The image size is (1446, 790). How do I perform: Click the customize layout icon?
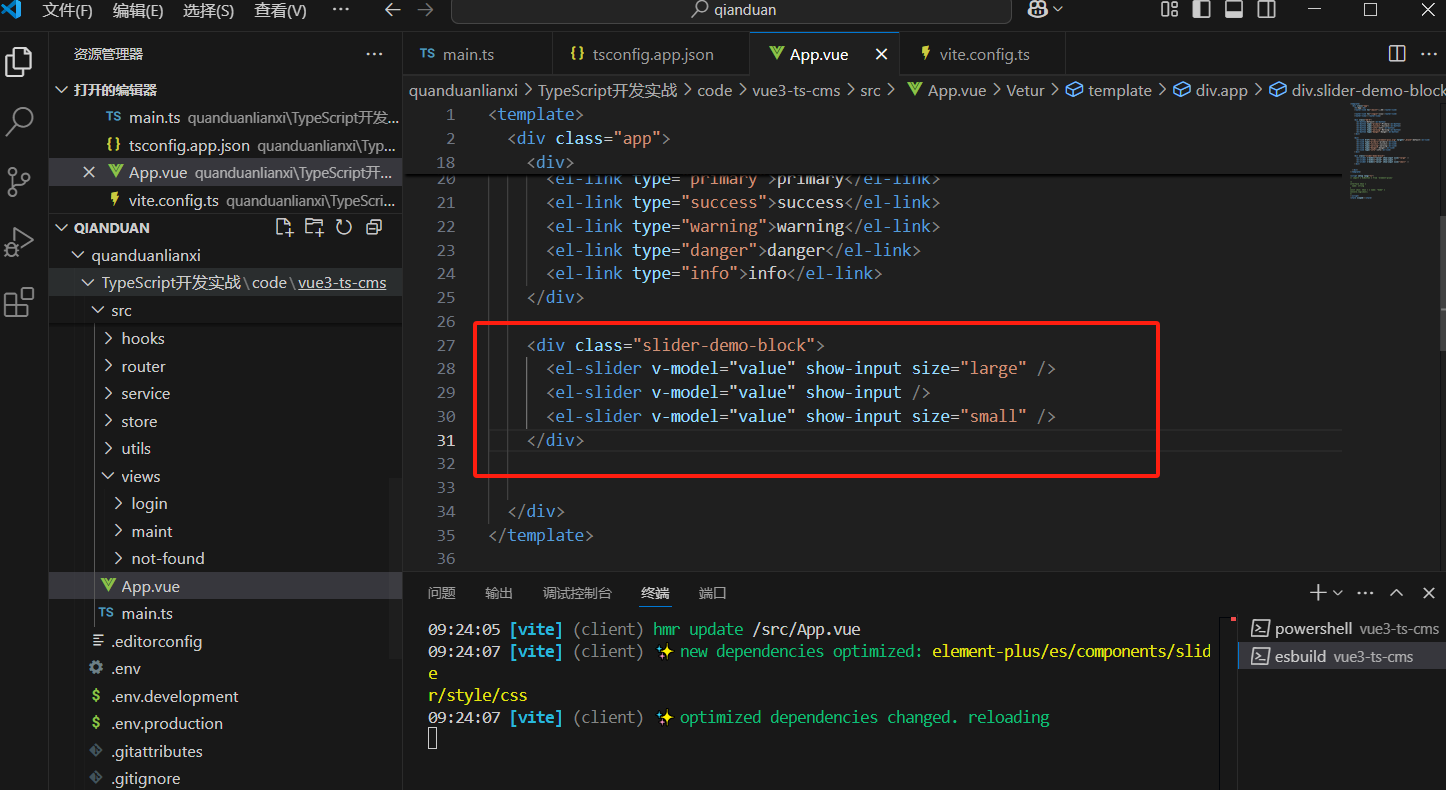point(1170,10)
